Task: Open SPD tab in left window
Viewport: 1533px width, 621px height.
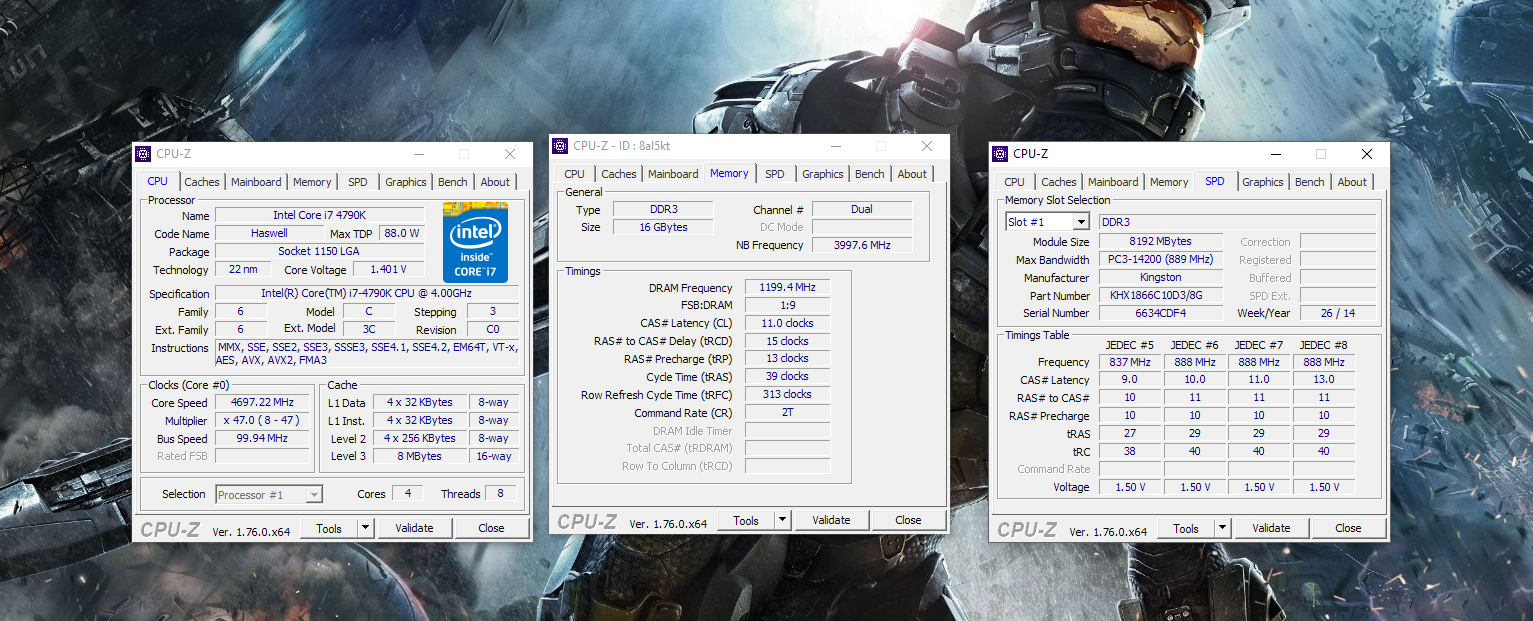Action: pos(358,182)
